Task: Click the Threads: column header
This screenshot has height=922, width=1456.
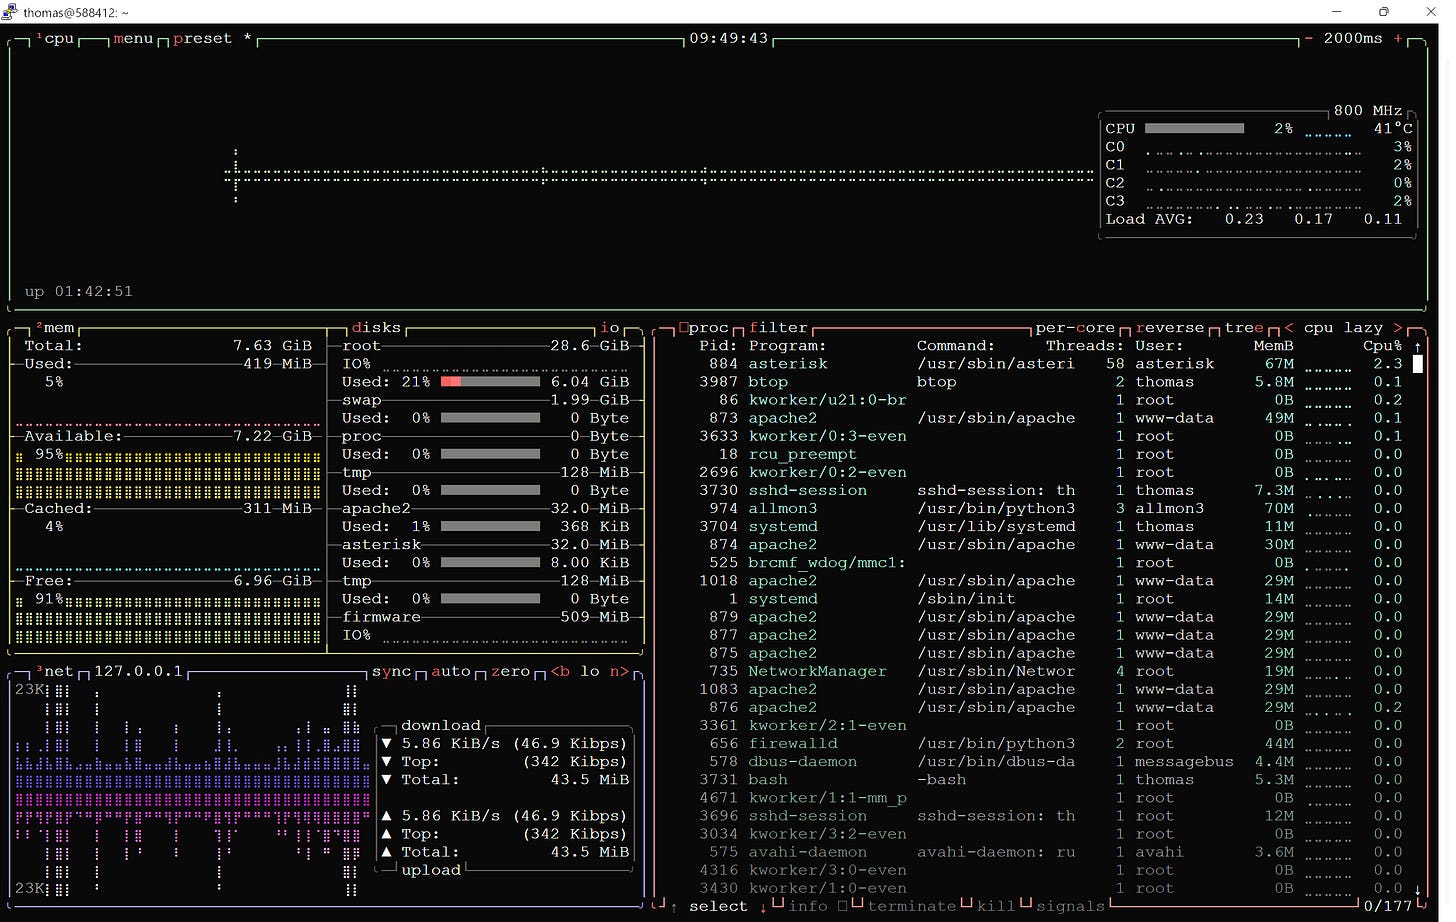Action: point(1085,346)
